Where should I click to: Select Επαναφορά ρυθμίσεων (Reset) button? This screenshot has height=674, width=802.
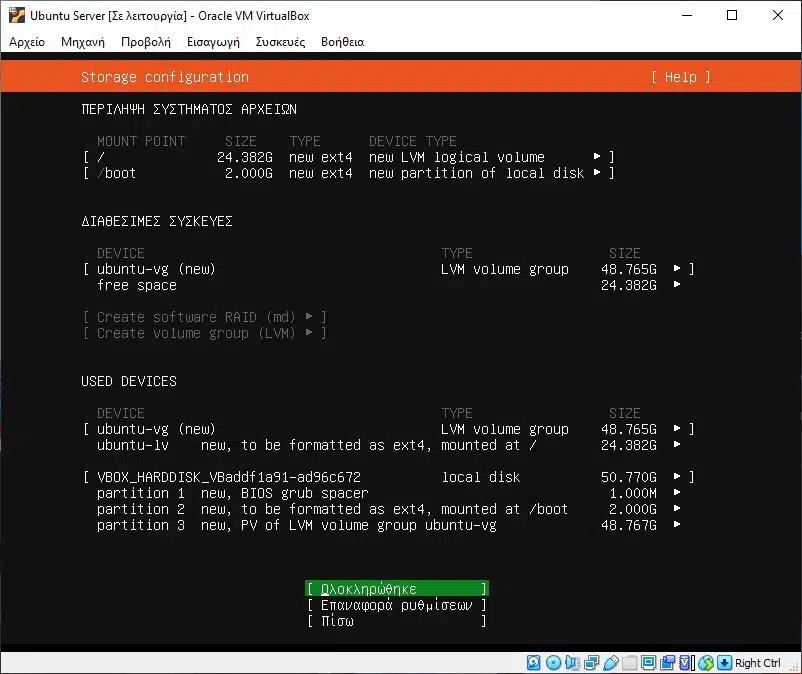396,605
